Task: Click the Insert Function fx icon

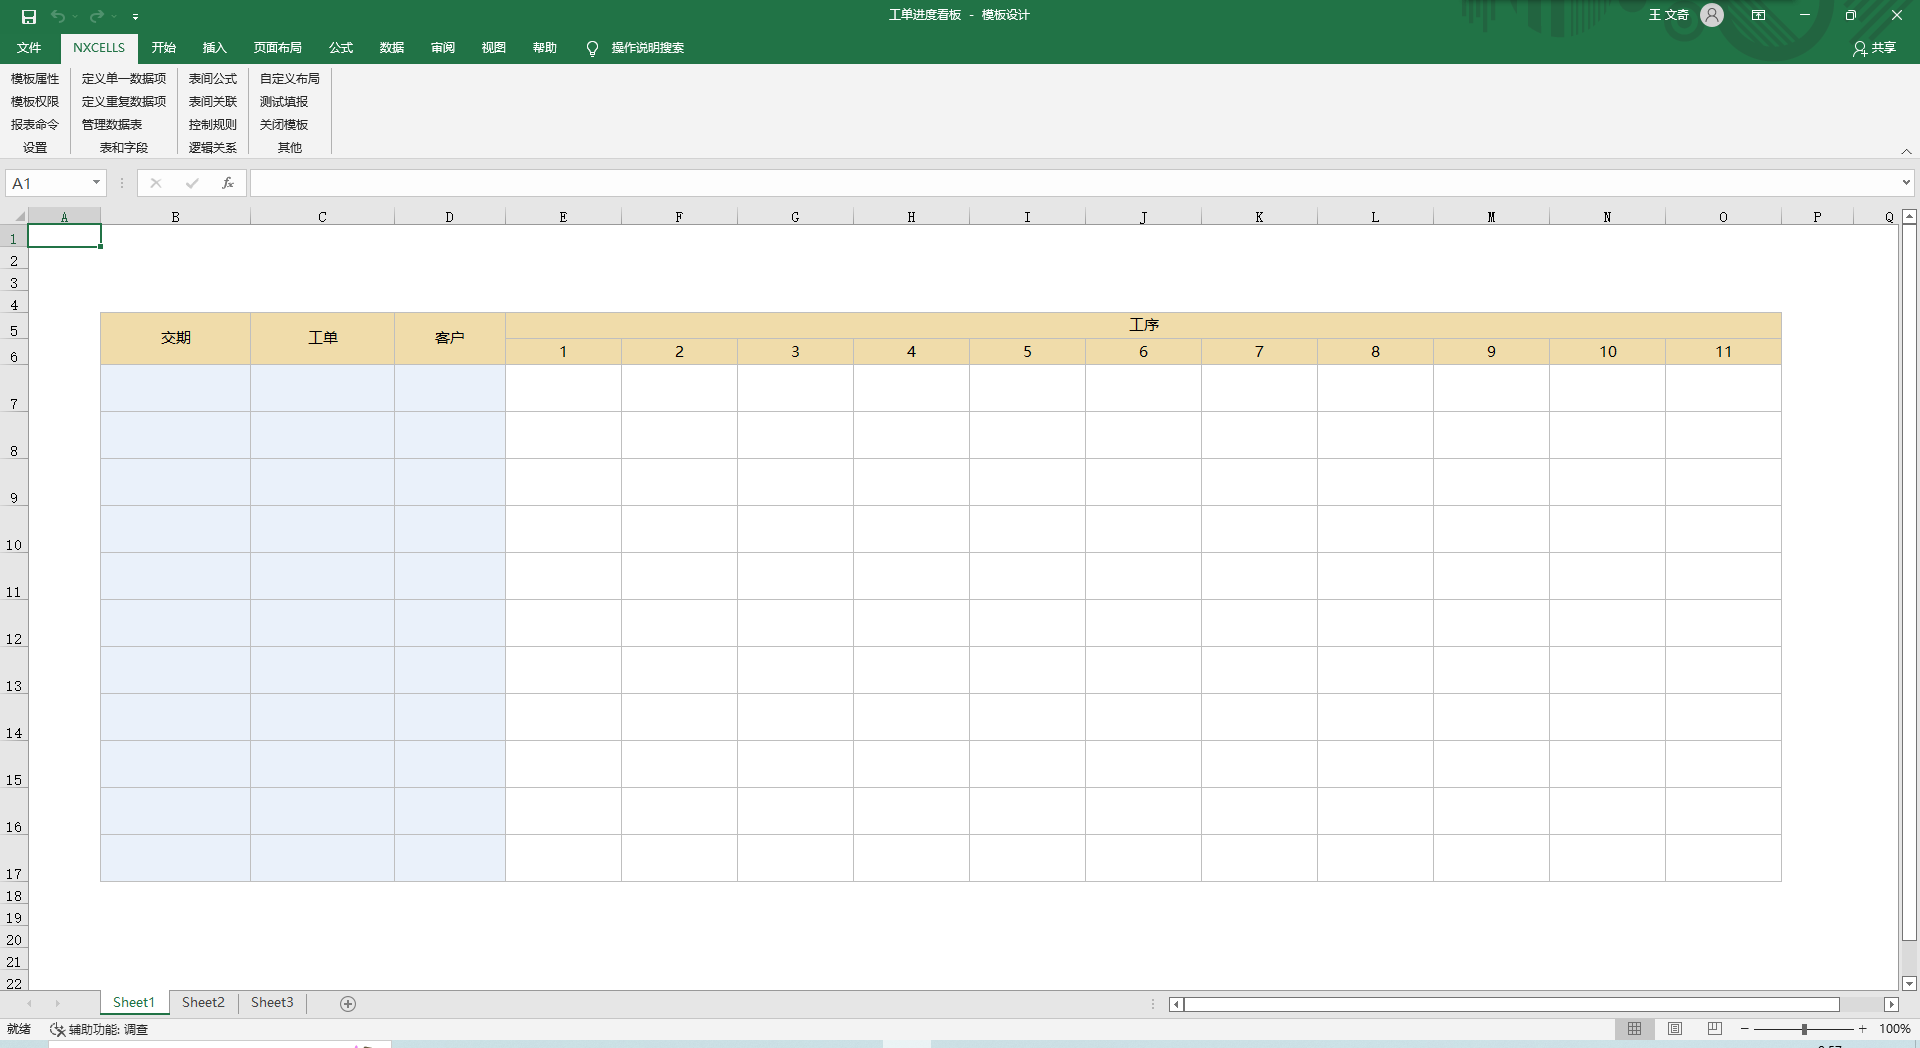Action: 228,183
